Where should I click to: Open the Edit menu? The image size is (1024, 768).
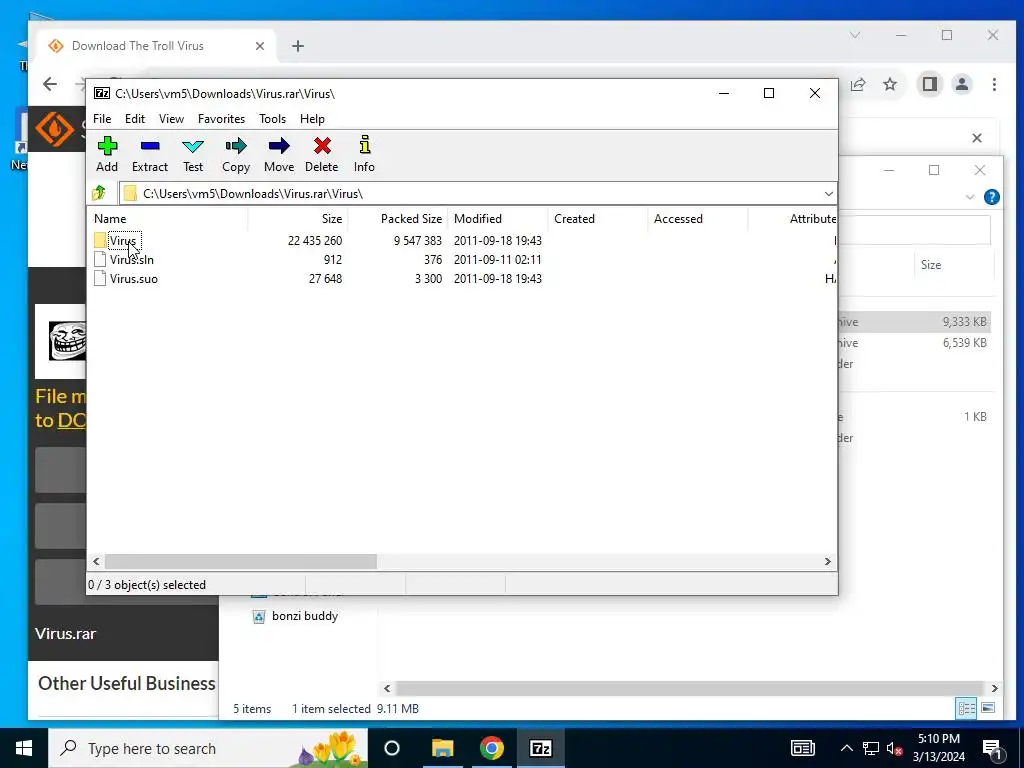point(135,119)
